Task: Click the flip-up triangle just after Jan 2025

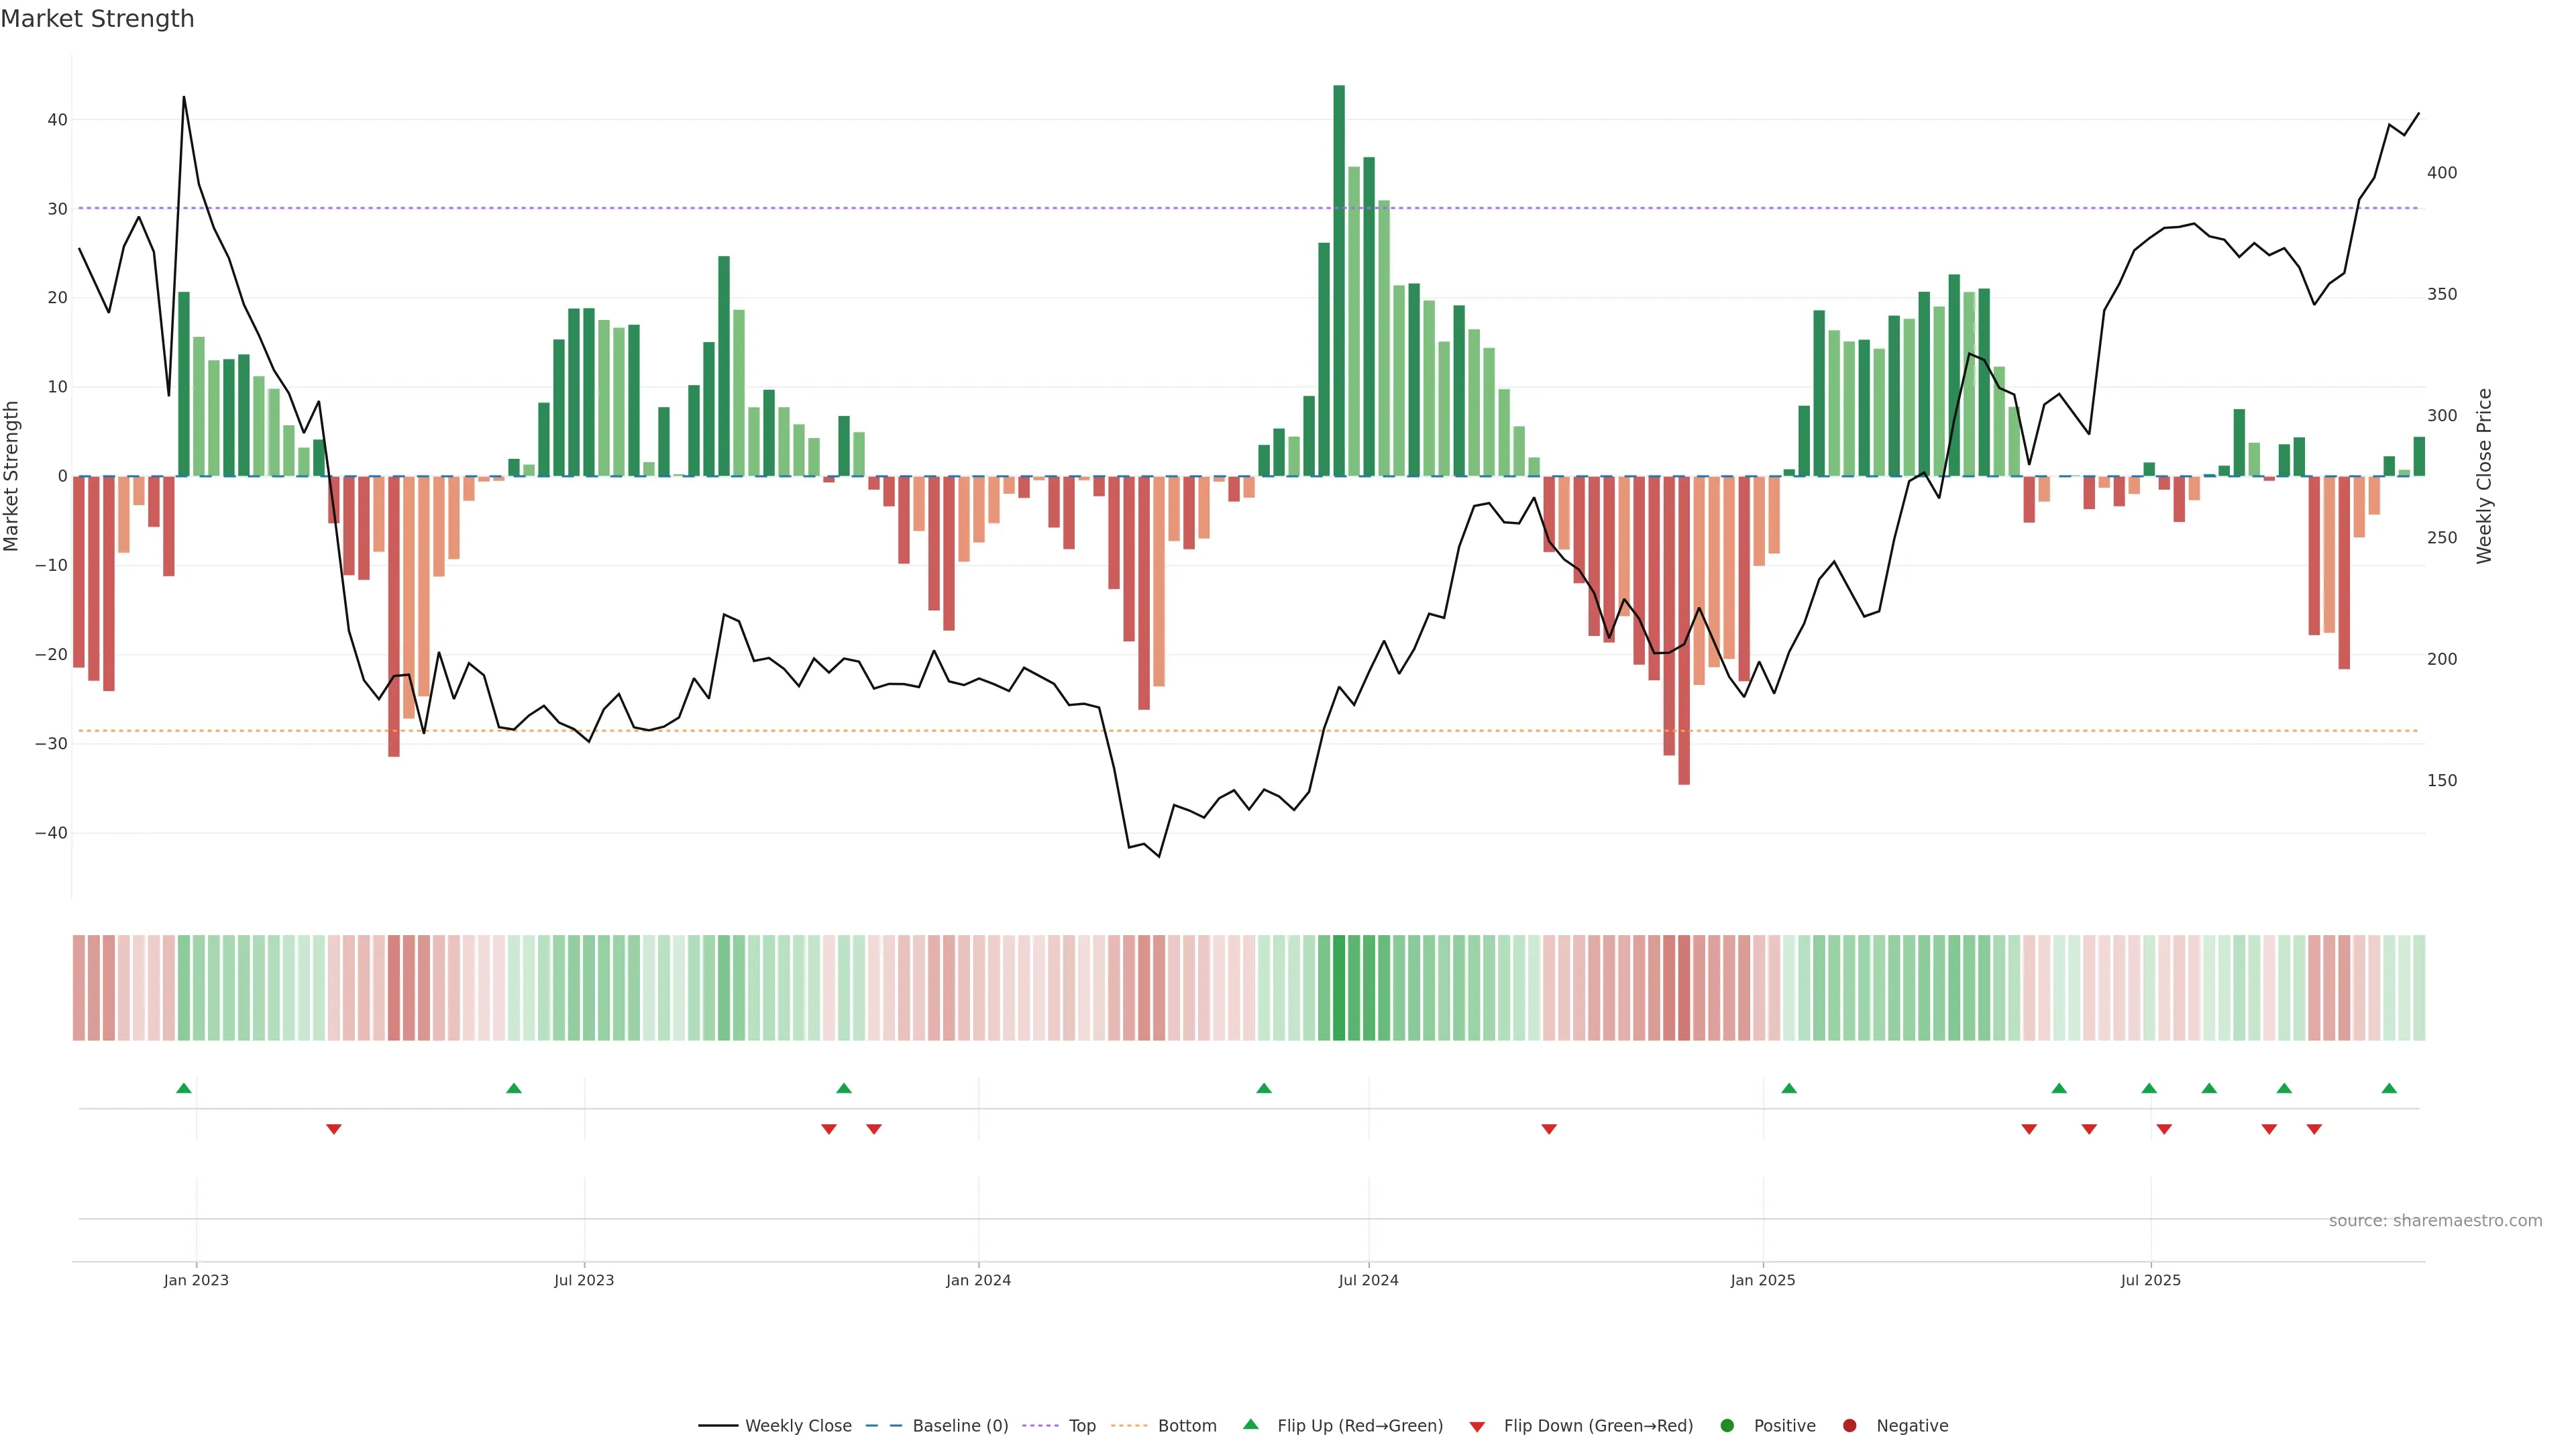Action: coord(1789,1088)
